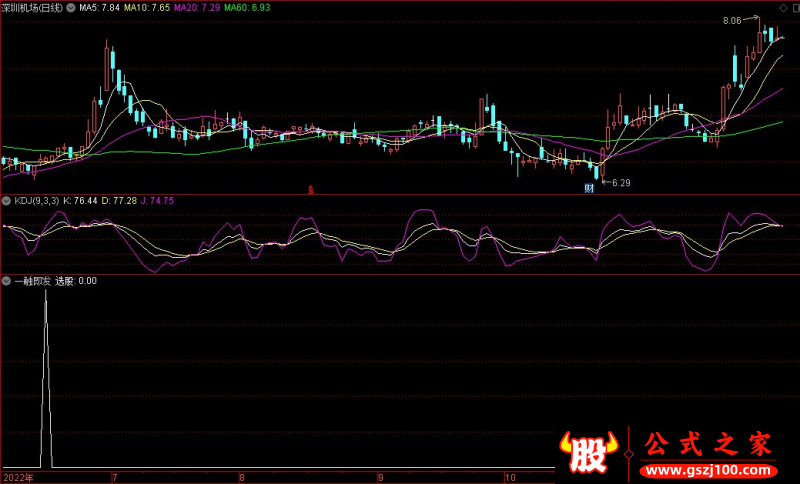Click the 财 financial marker icon
Image resolution: width=800 pixels, height=484 pixels.
tap(590, 187)
